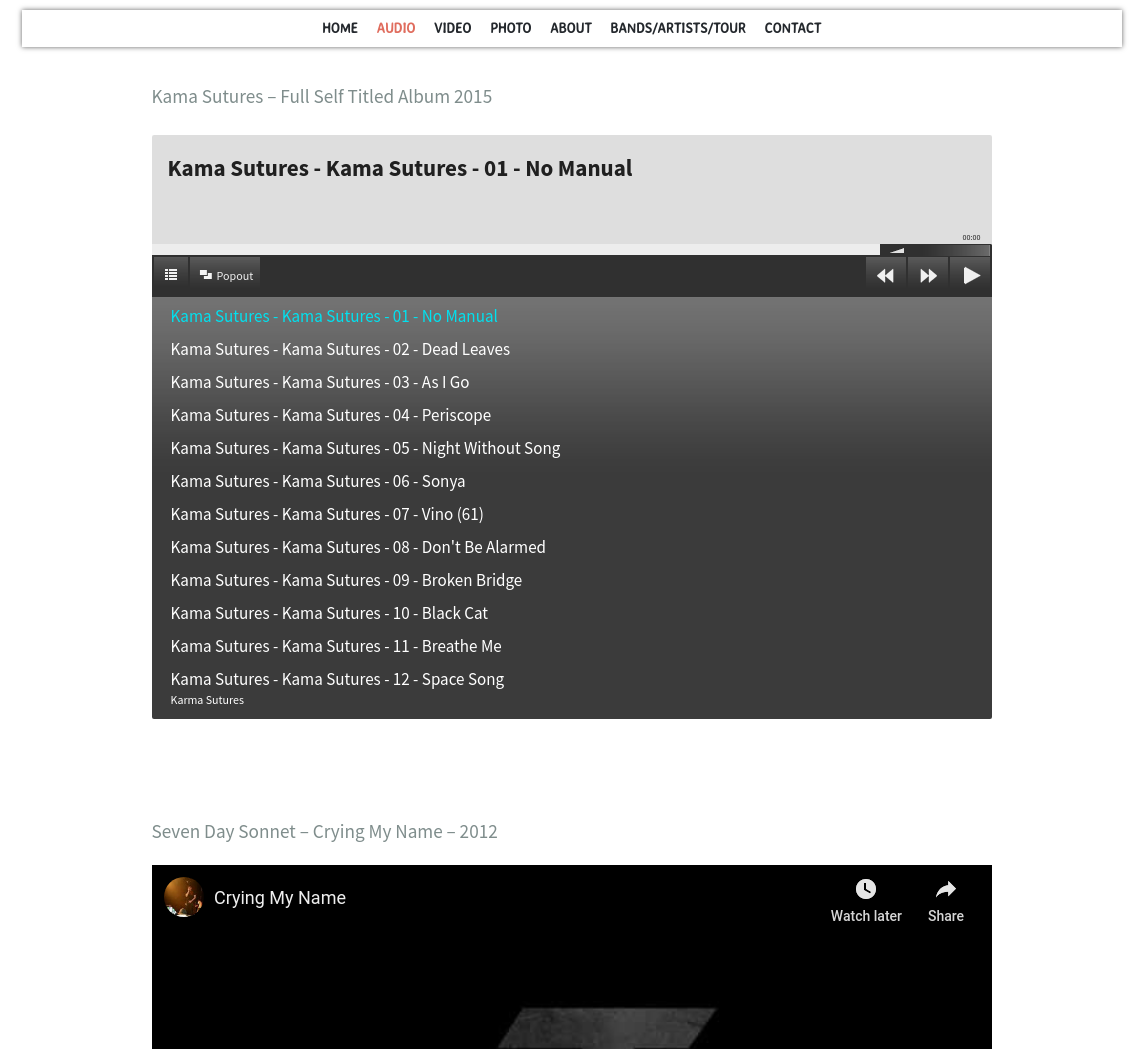Open the player in Popout window
The width and height of the screenshot is (1148, 1049).
coord(226,276)
